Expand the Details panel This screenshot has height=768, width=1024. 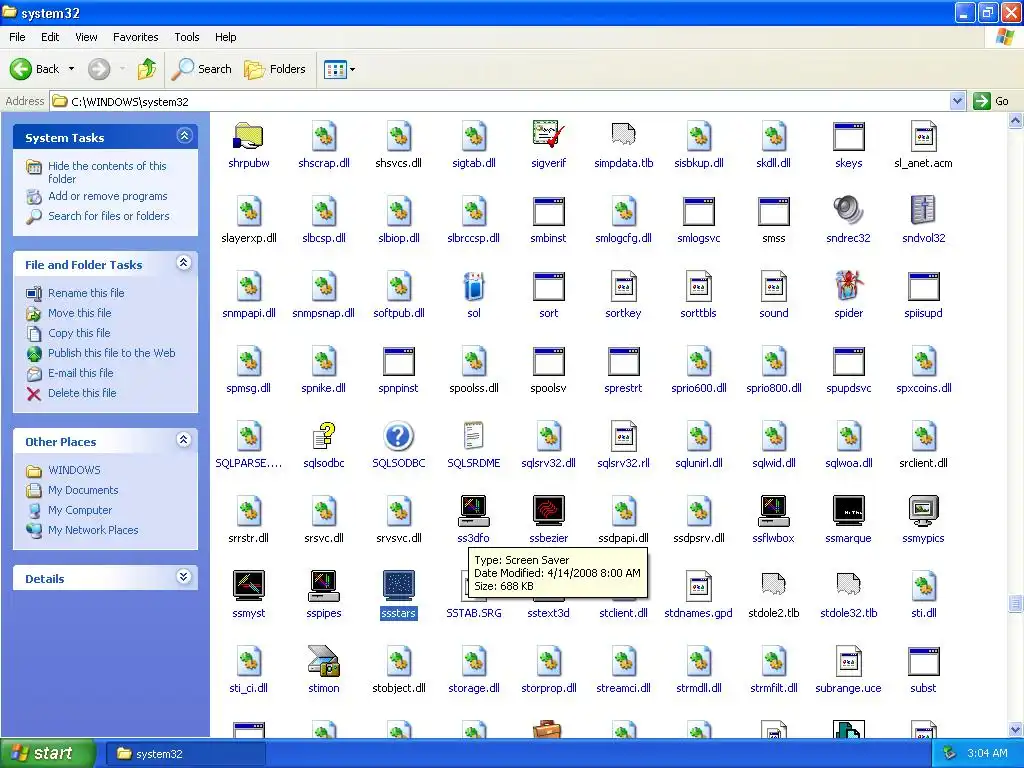[x=184, y=577]
